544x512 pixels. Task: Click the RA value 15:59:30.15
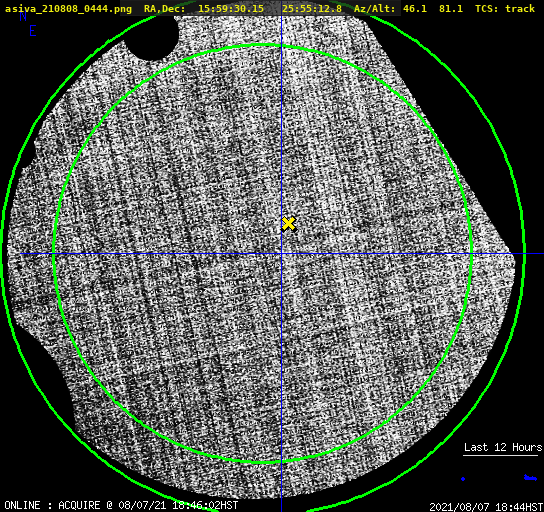(x=231, y=8)
